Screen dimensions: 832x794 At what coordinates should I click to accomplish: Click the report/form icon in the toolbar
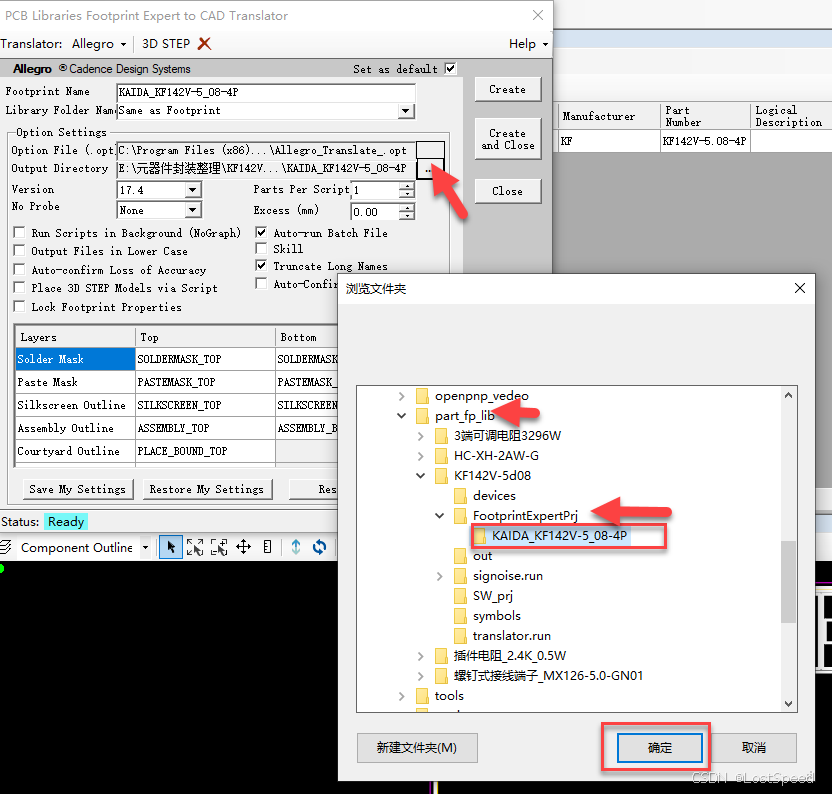pyautogui.click(x=267, y=546)
